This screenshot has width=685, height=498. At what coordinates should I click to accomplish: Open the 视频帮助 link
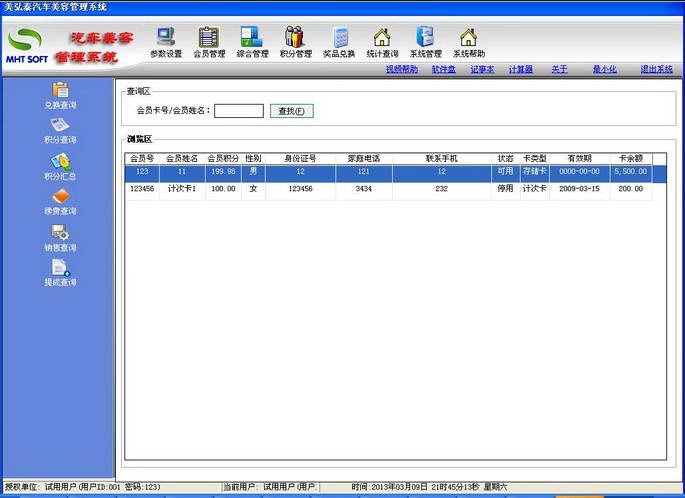coord(402,69)
